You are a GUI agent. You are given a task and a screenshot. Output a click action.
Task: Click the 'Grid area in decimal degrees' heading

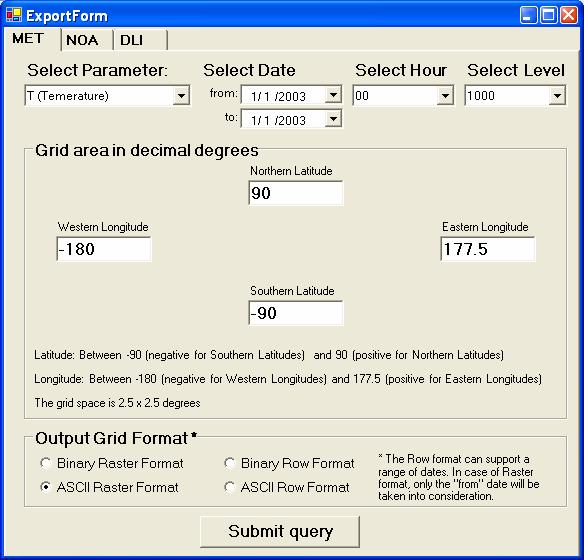tap(147, 150)
